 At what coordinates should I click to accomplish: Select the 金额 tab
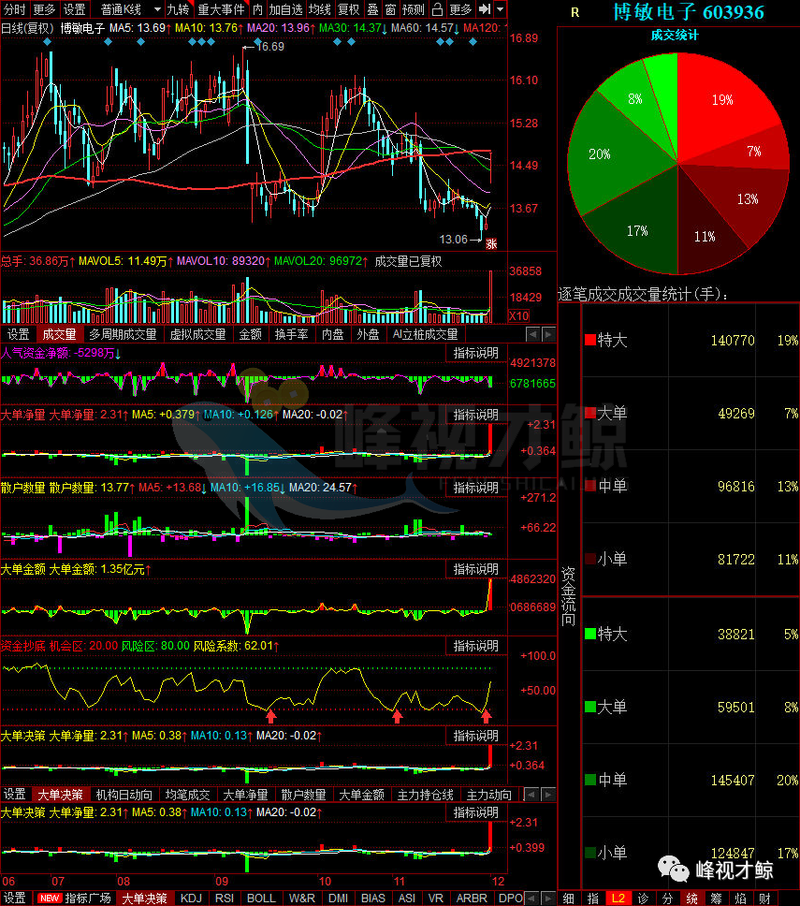(250, 334)
